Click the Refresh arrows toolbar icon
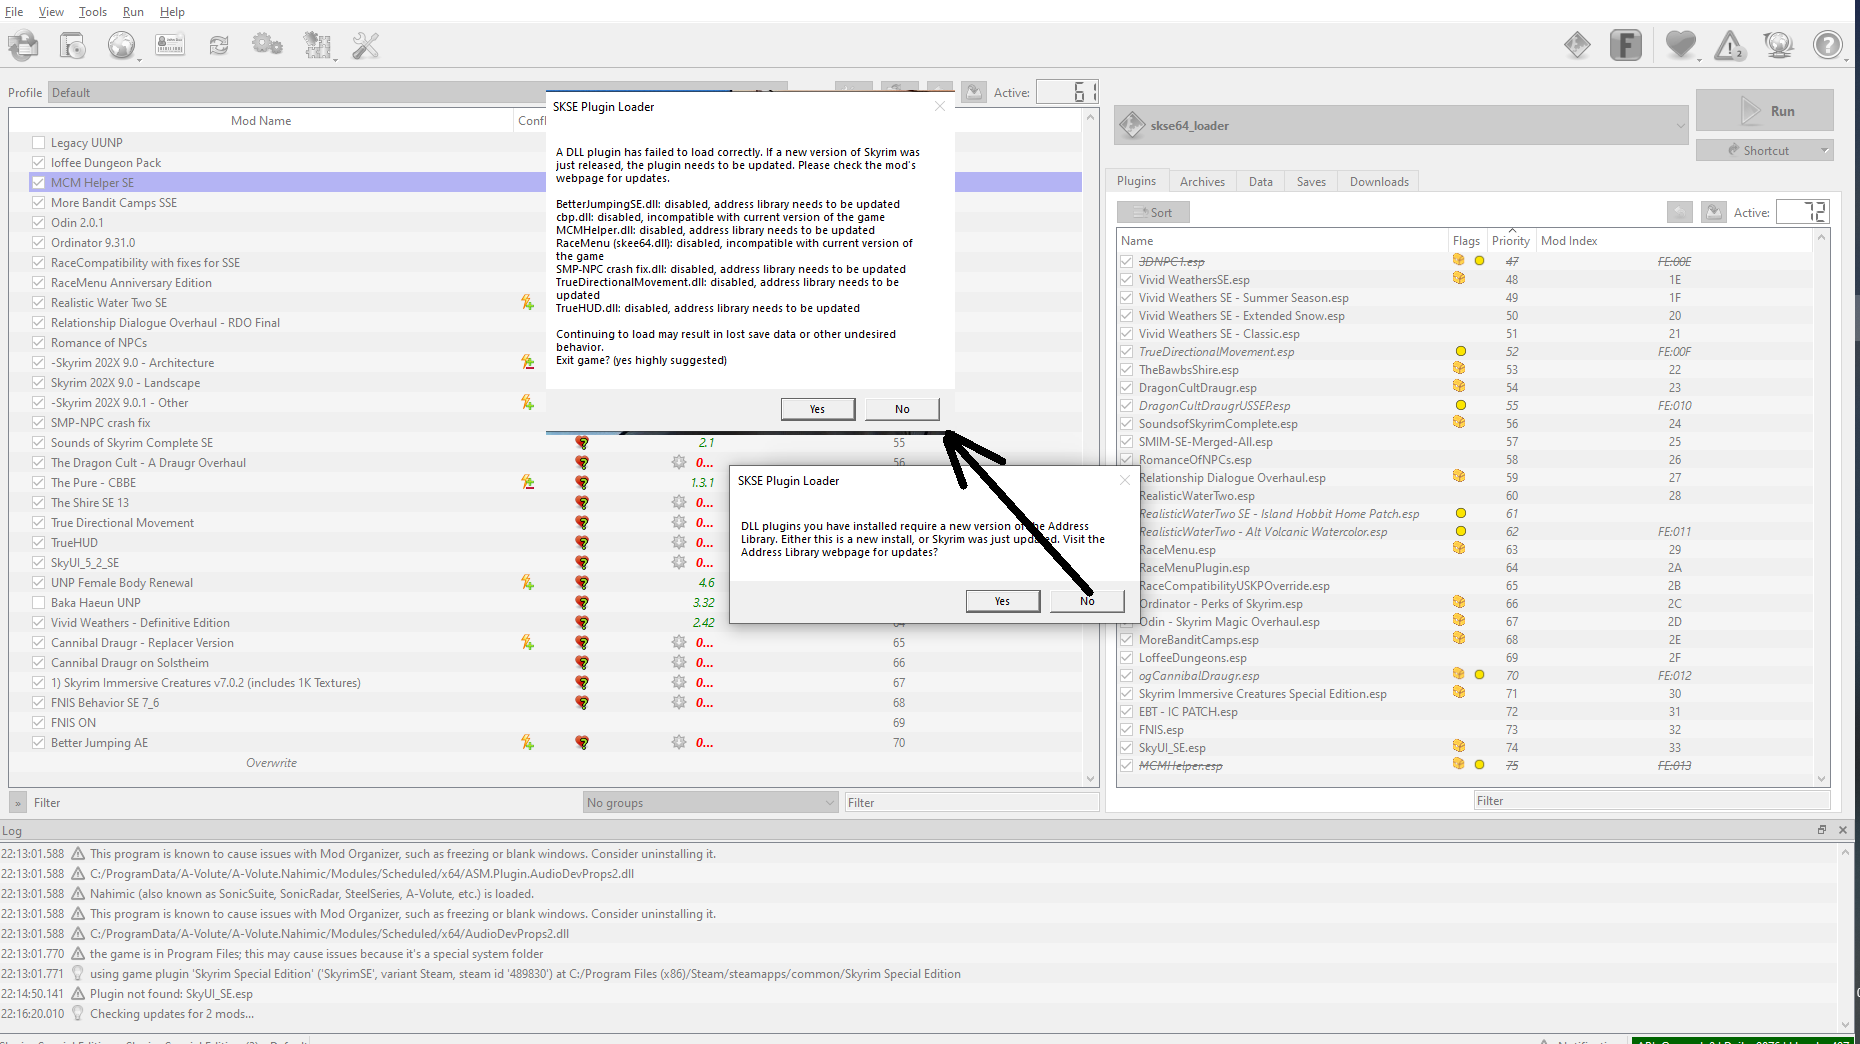The image size is (1860, 1044). pos(219,45)
